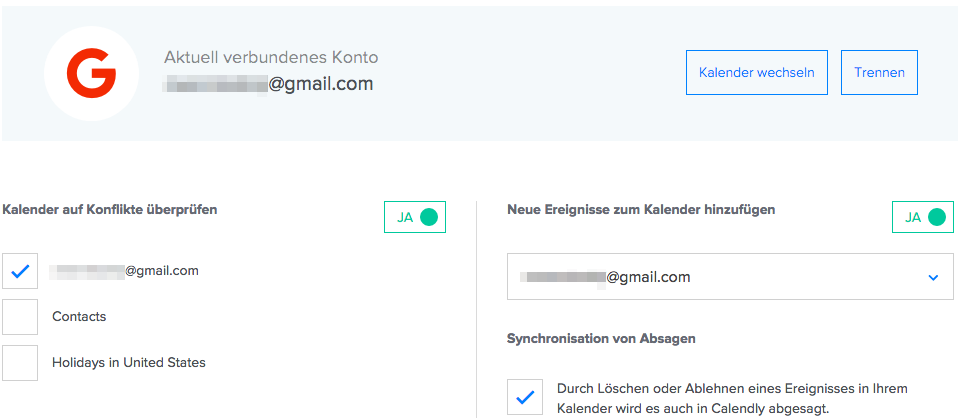This screenshot has height=418, width=962.
Task: Check the Holidays in United States box
Action: [20, 363]
